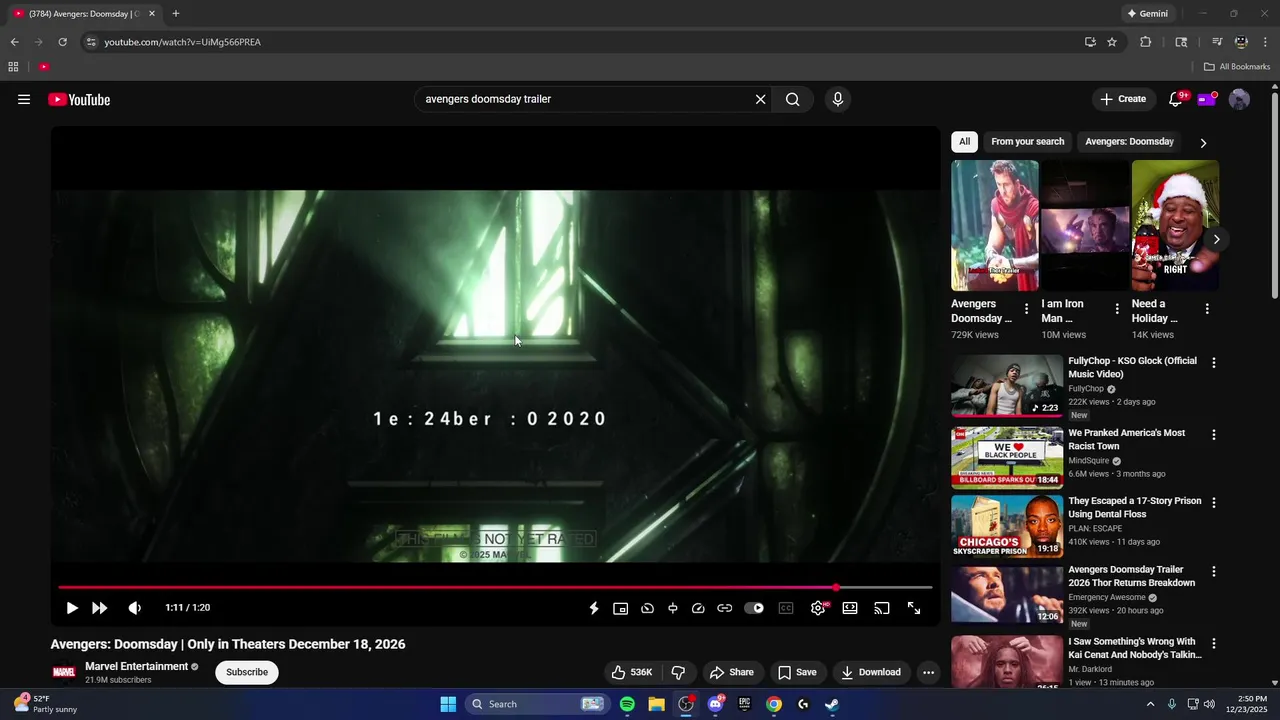1280x720 pixels.
Task: Bookmark this page with the star
Action: pyautogui.click(x=1112, y=42)
